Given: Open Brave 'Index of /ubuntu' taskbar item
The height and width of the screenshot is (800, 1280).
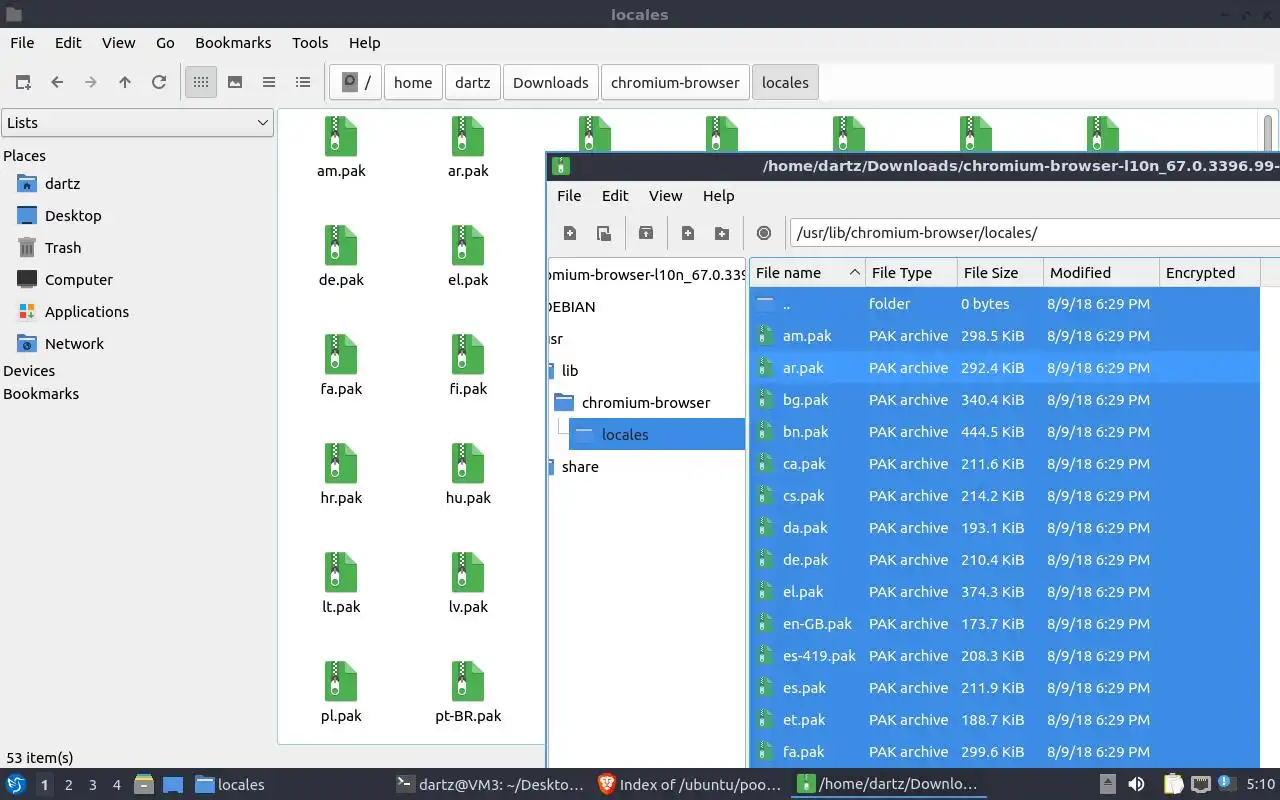Looking at the screenshot, I should (x=690, y=785).
